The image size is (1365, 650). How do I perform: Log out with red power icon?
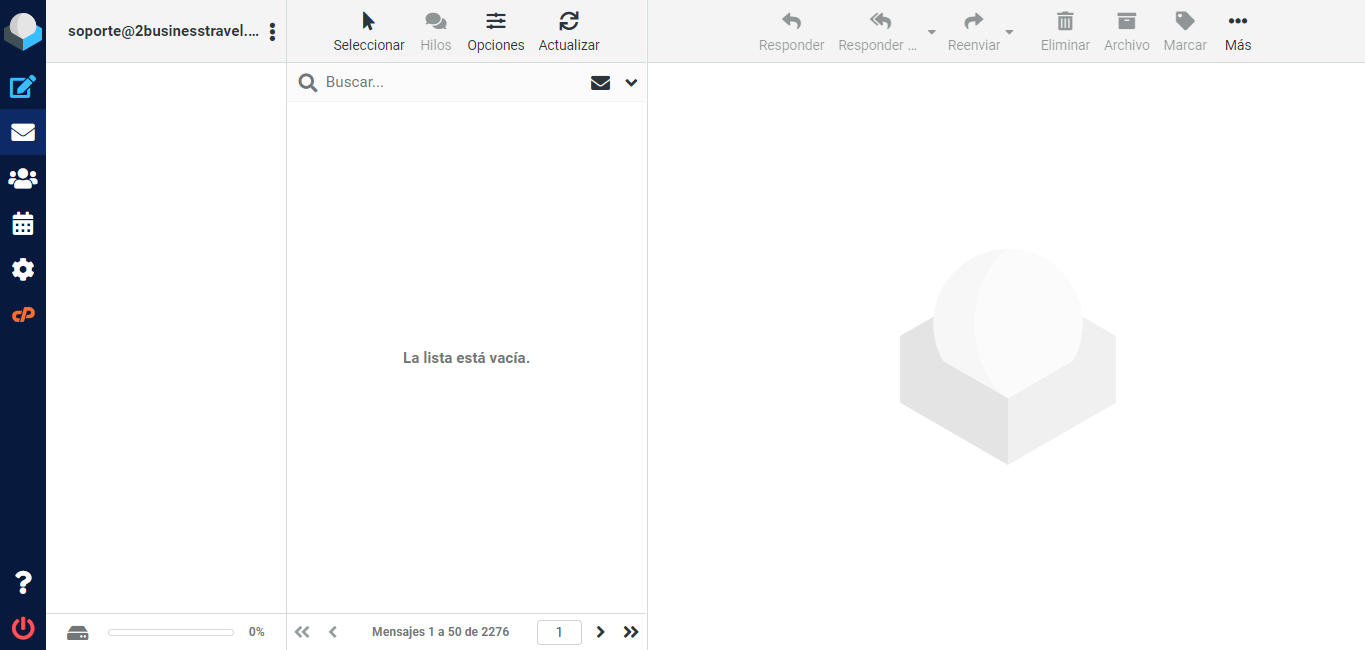[x=23, y=628]
